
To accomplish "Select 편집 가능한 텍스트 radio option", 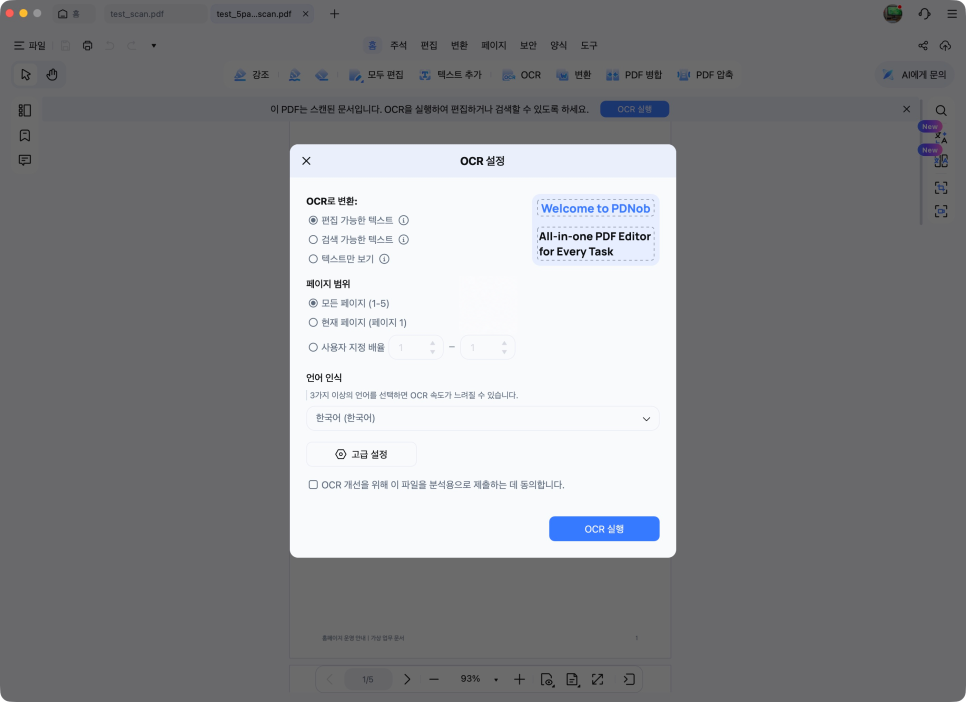I will coord(313,220).
